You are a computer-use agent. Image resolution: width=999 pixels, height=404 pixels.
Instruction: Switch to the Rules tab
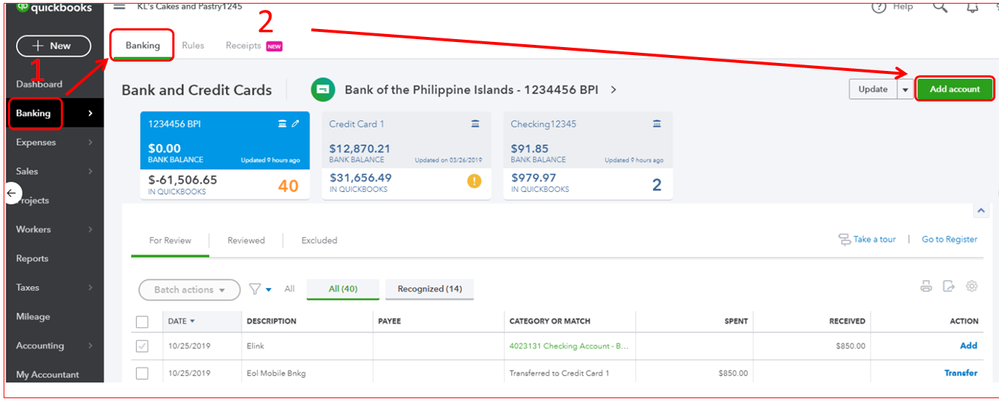point(193,46)
